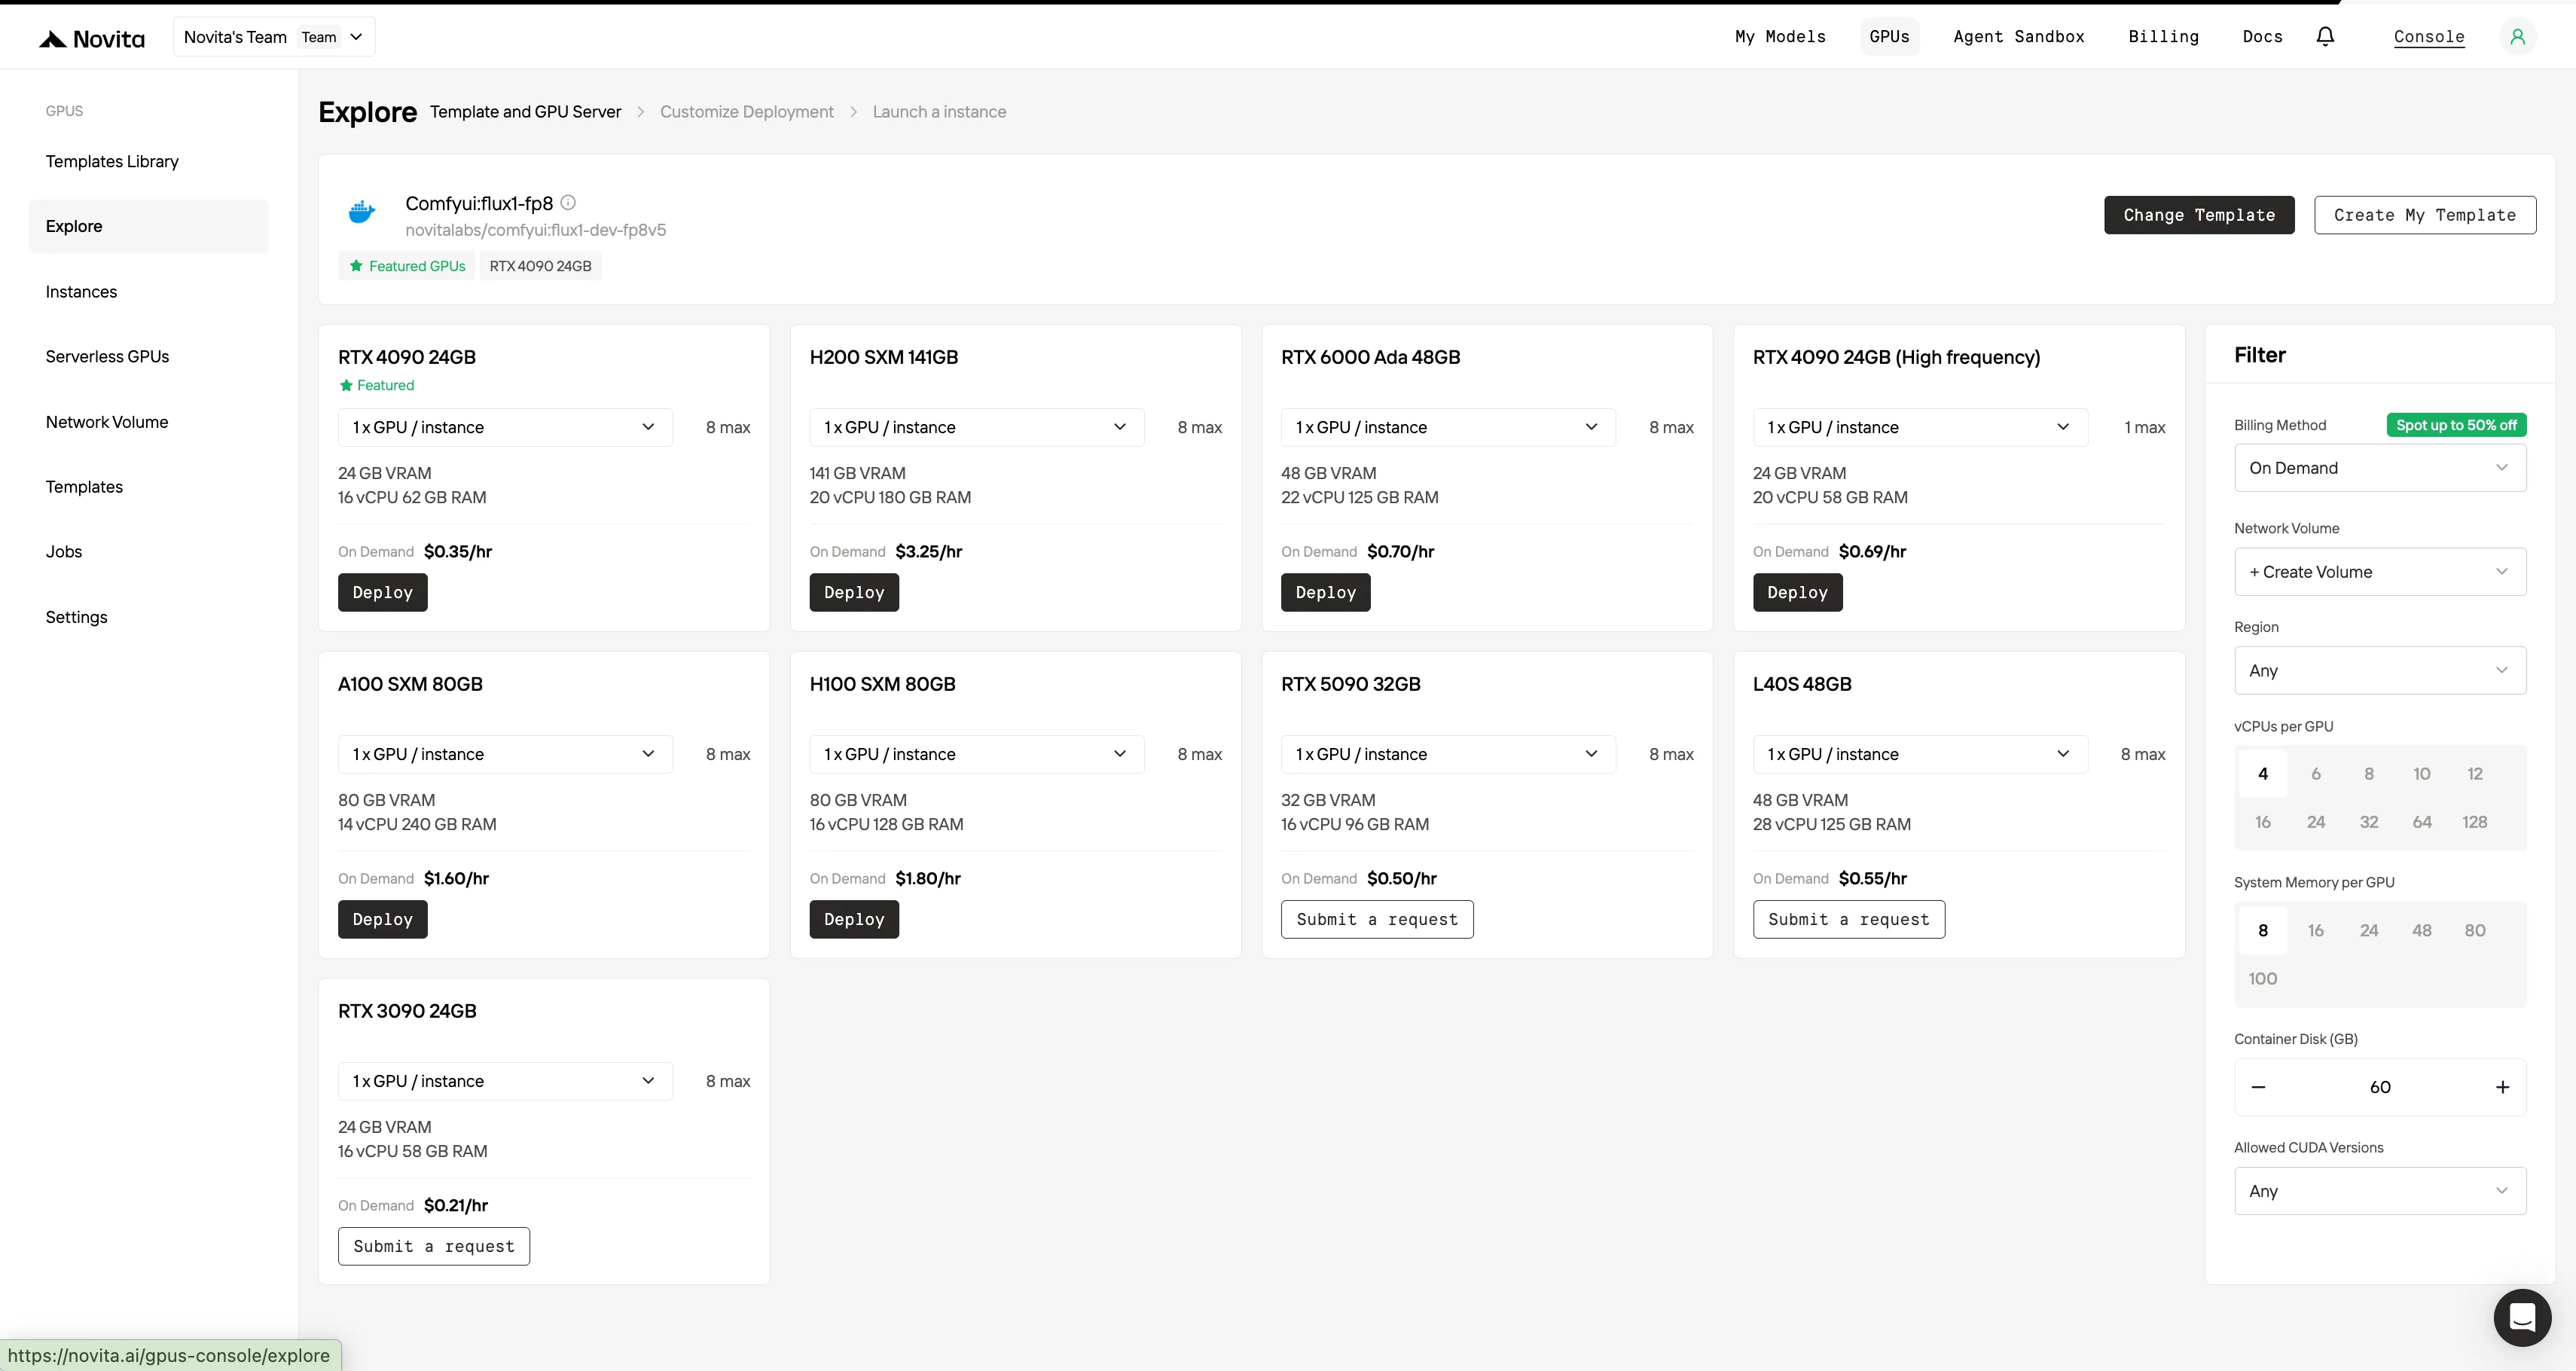Viewport: 2576px width, 1371px height.
Task: Click the Launch a instance breadcrumb step
Action: tap(939, 112)
